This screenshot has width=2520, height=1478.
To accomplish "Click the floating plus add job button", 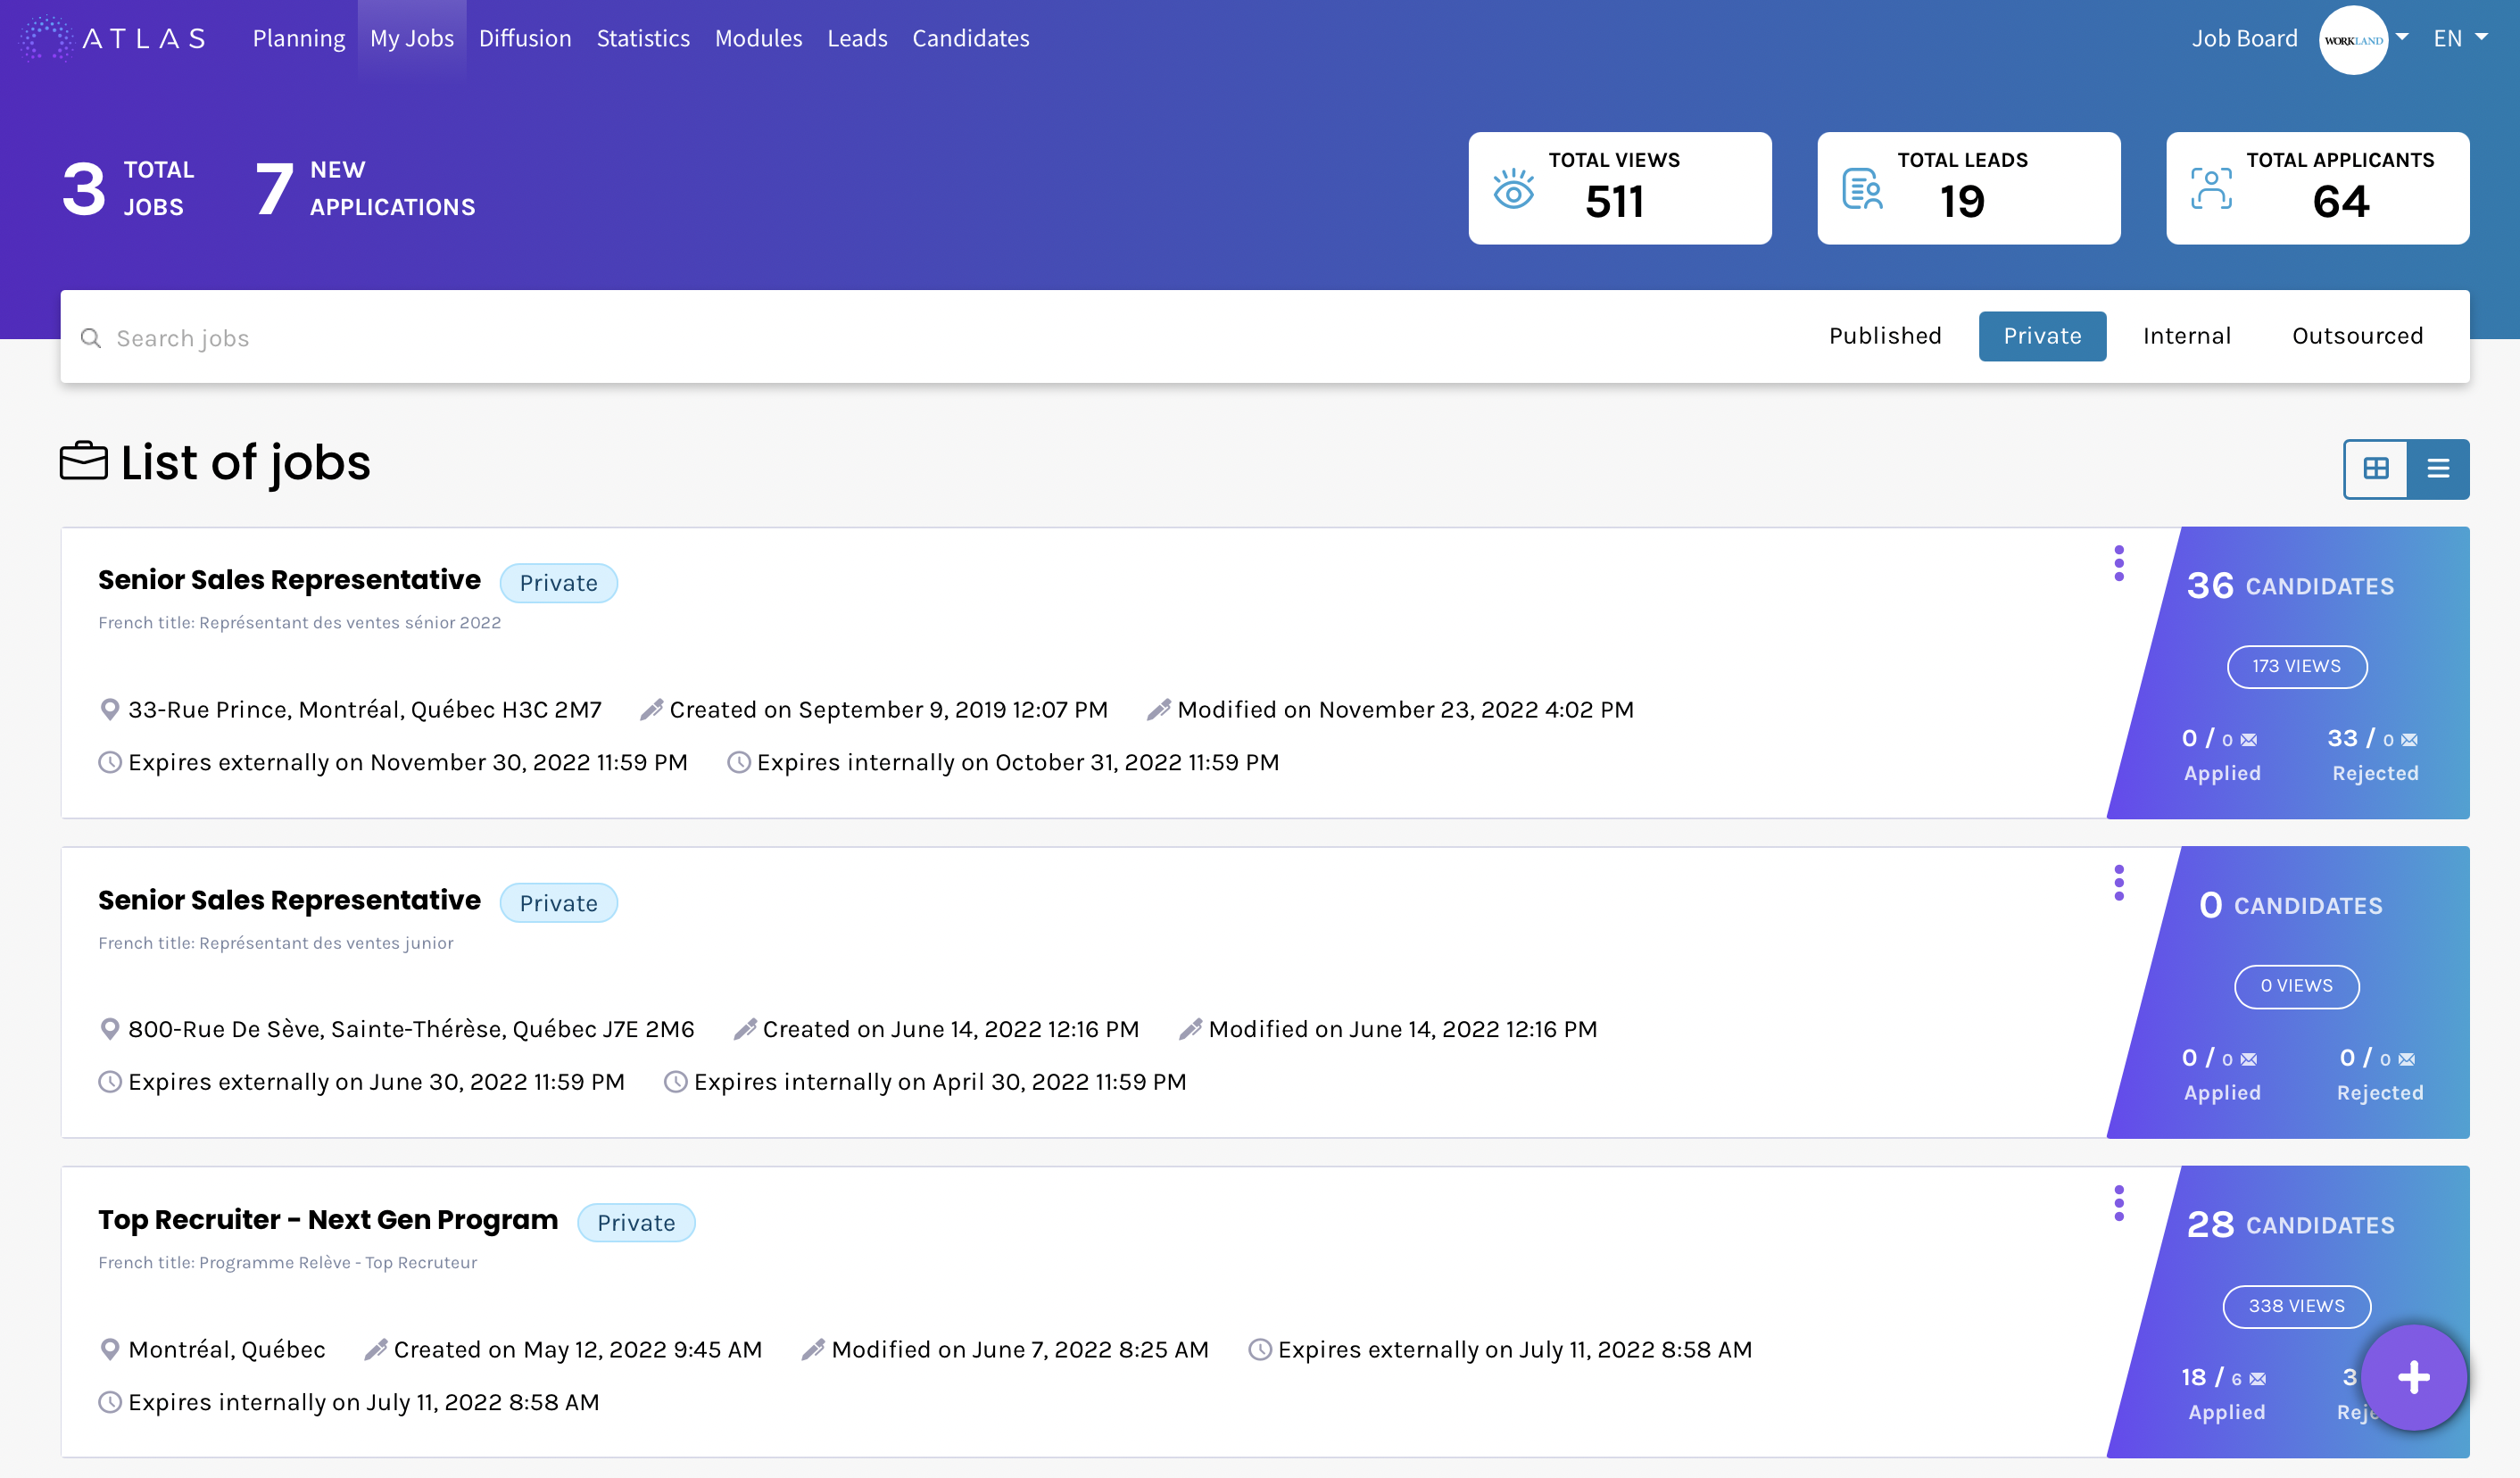I will [2413, 1377].
